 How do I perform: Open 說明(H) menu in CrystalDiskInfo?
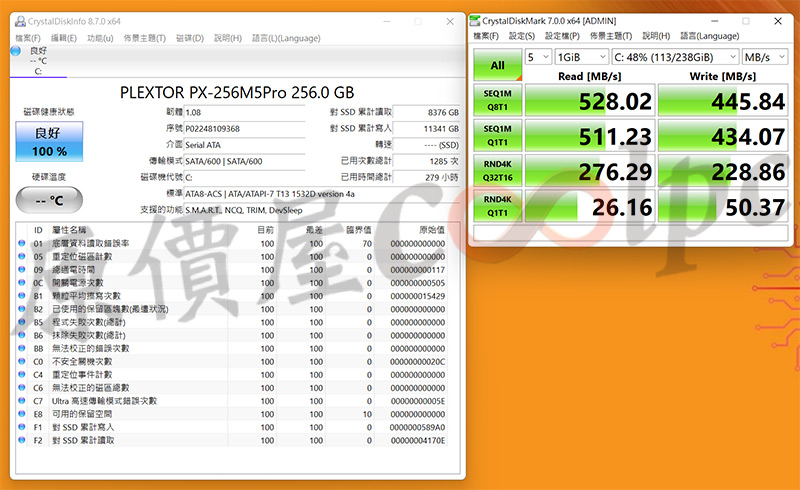(228, 38)
